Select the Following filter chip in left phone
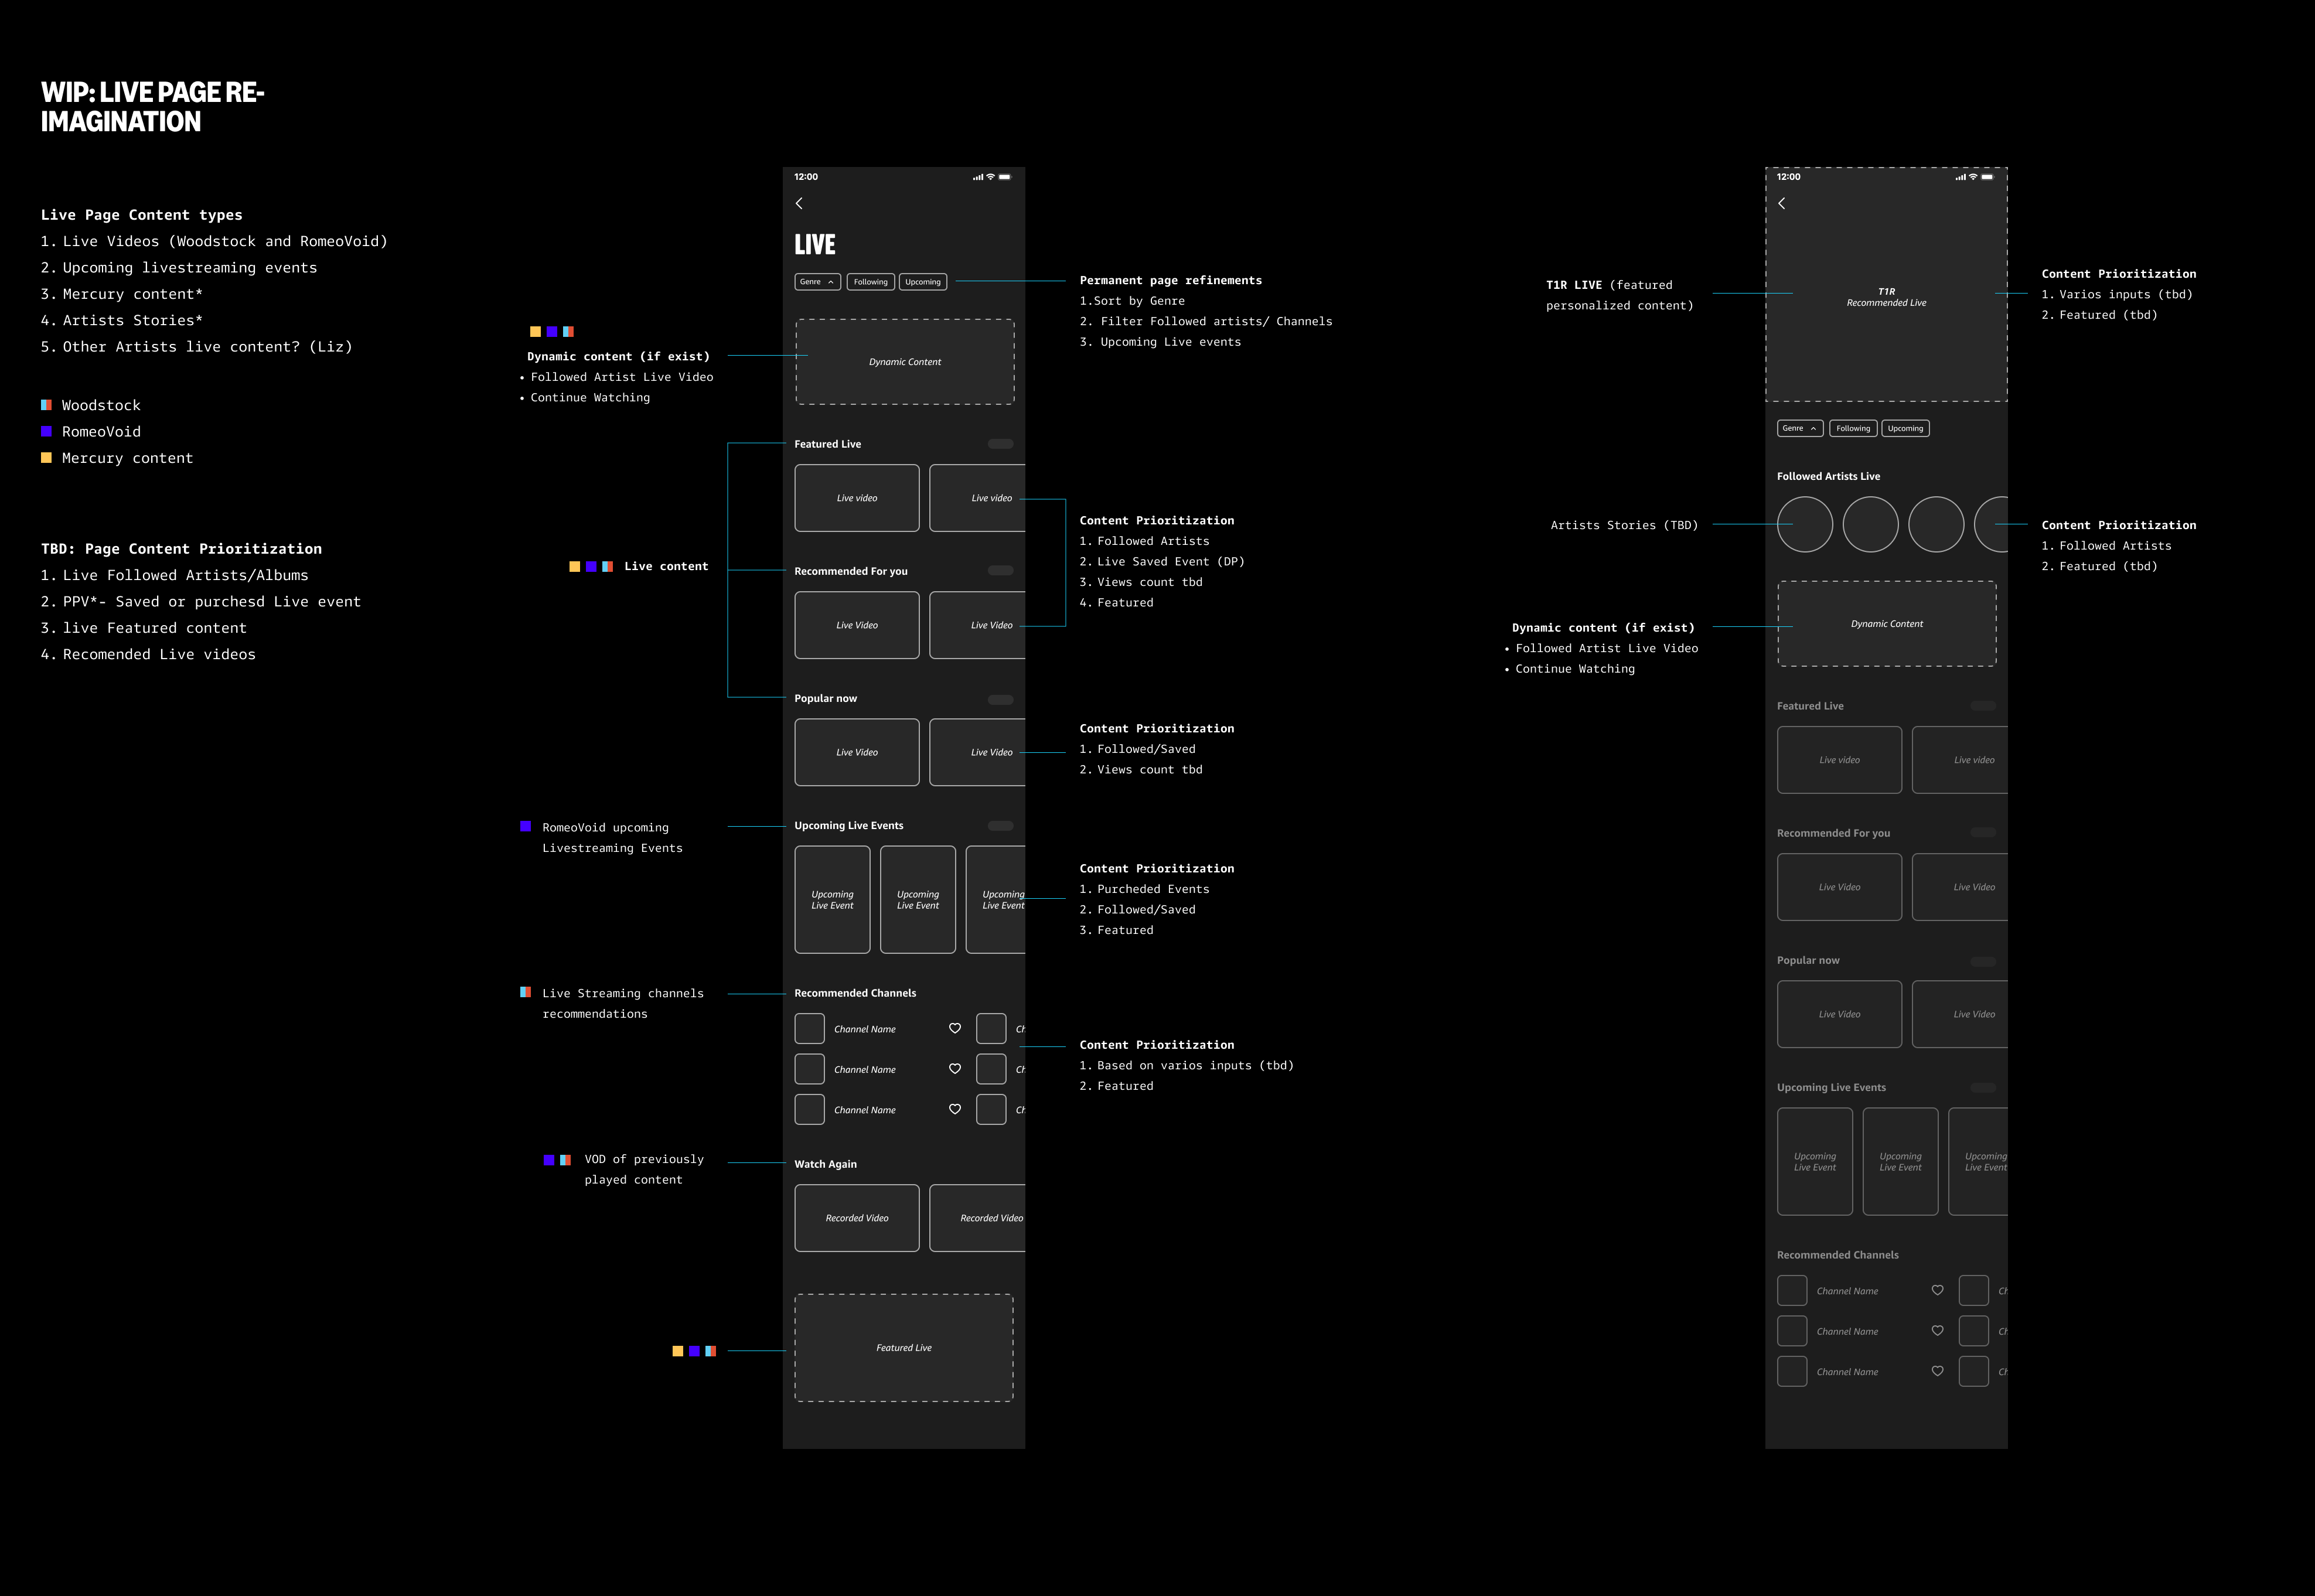Image resolution: width=2315 pixels, height=1596 pixels. tap(870, 282)
